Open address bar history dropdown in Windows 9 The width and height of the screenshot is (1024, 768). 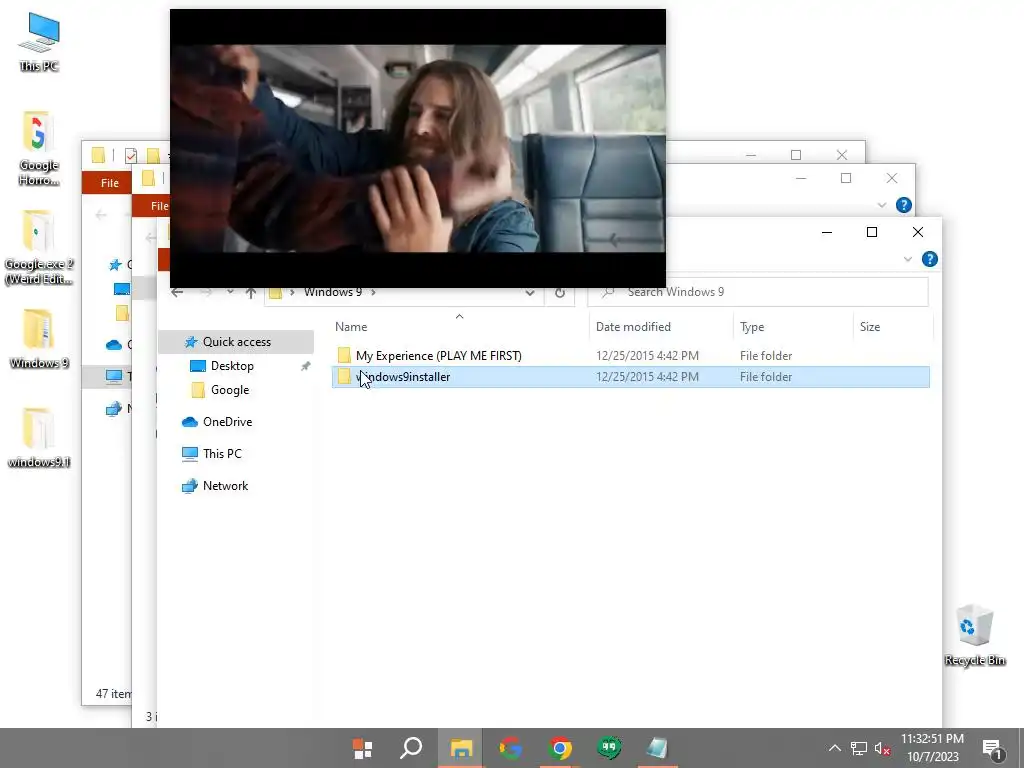[530, 293]
